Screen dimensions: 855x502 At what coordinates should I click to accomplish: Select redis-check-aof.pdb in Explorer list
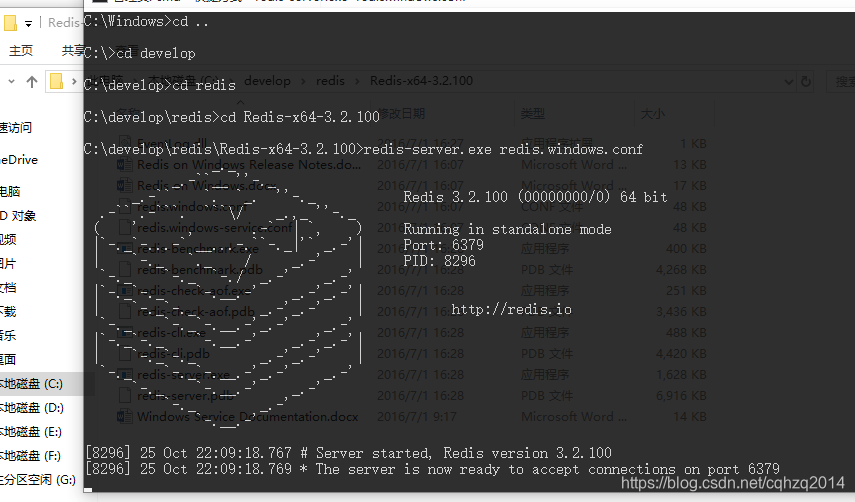pos(195,312)
